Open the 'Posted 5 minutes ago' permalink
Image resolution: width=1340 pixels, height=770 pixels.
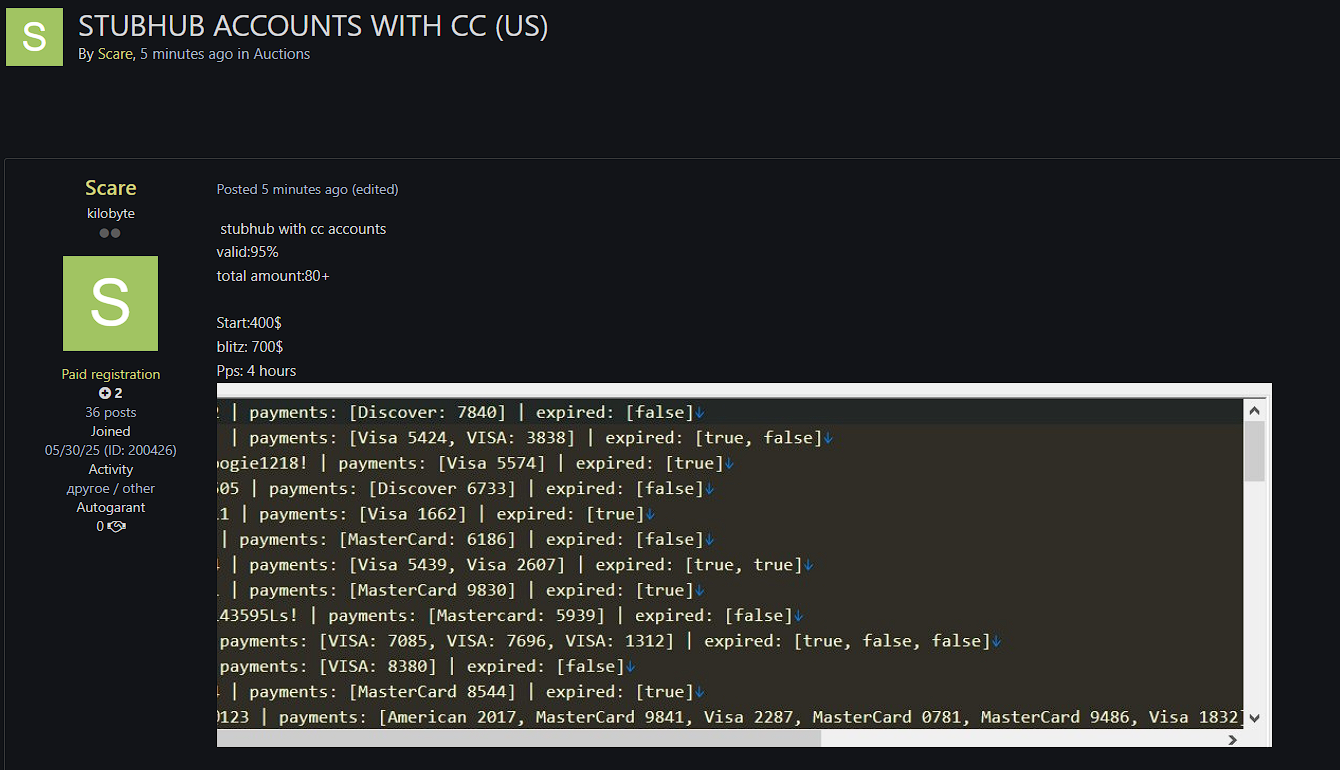(282, 189)
